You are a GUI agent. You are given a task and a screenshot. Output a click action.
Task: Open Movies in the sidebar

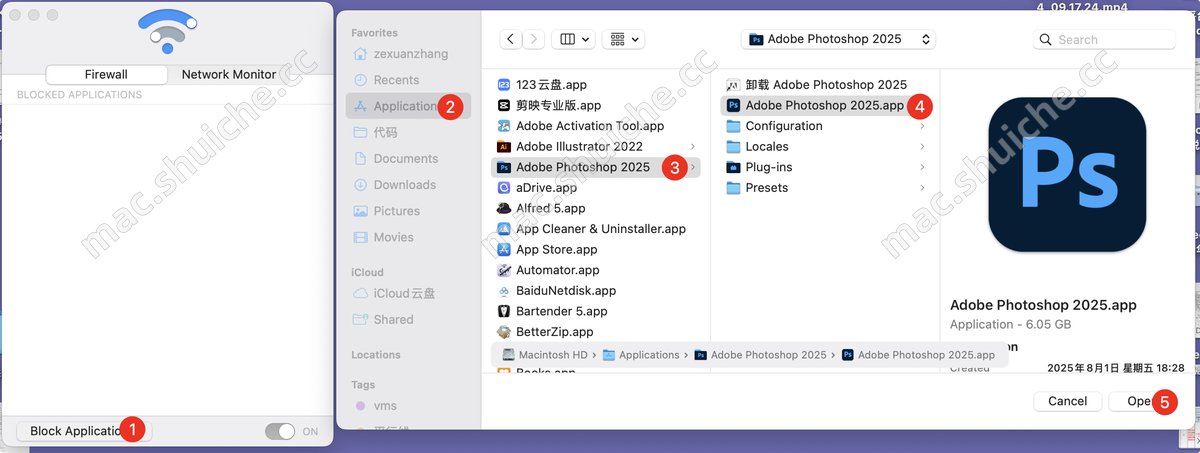408,237
